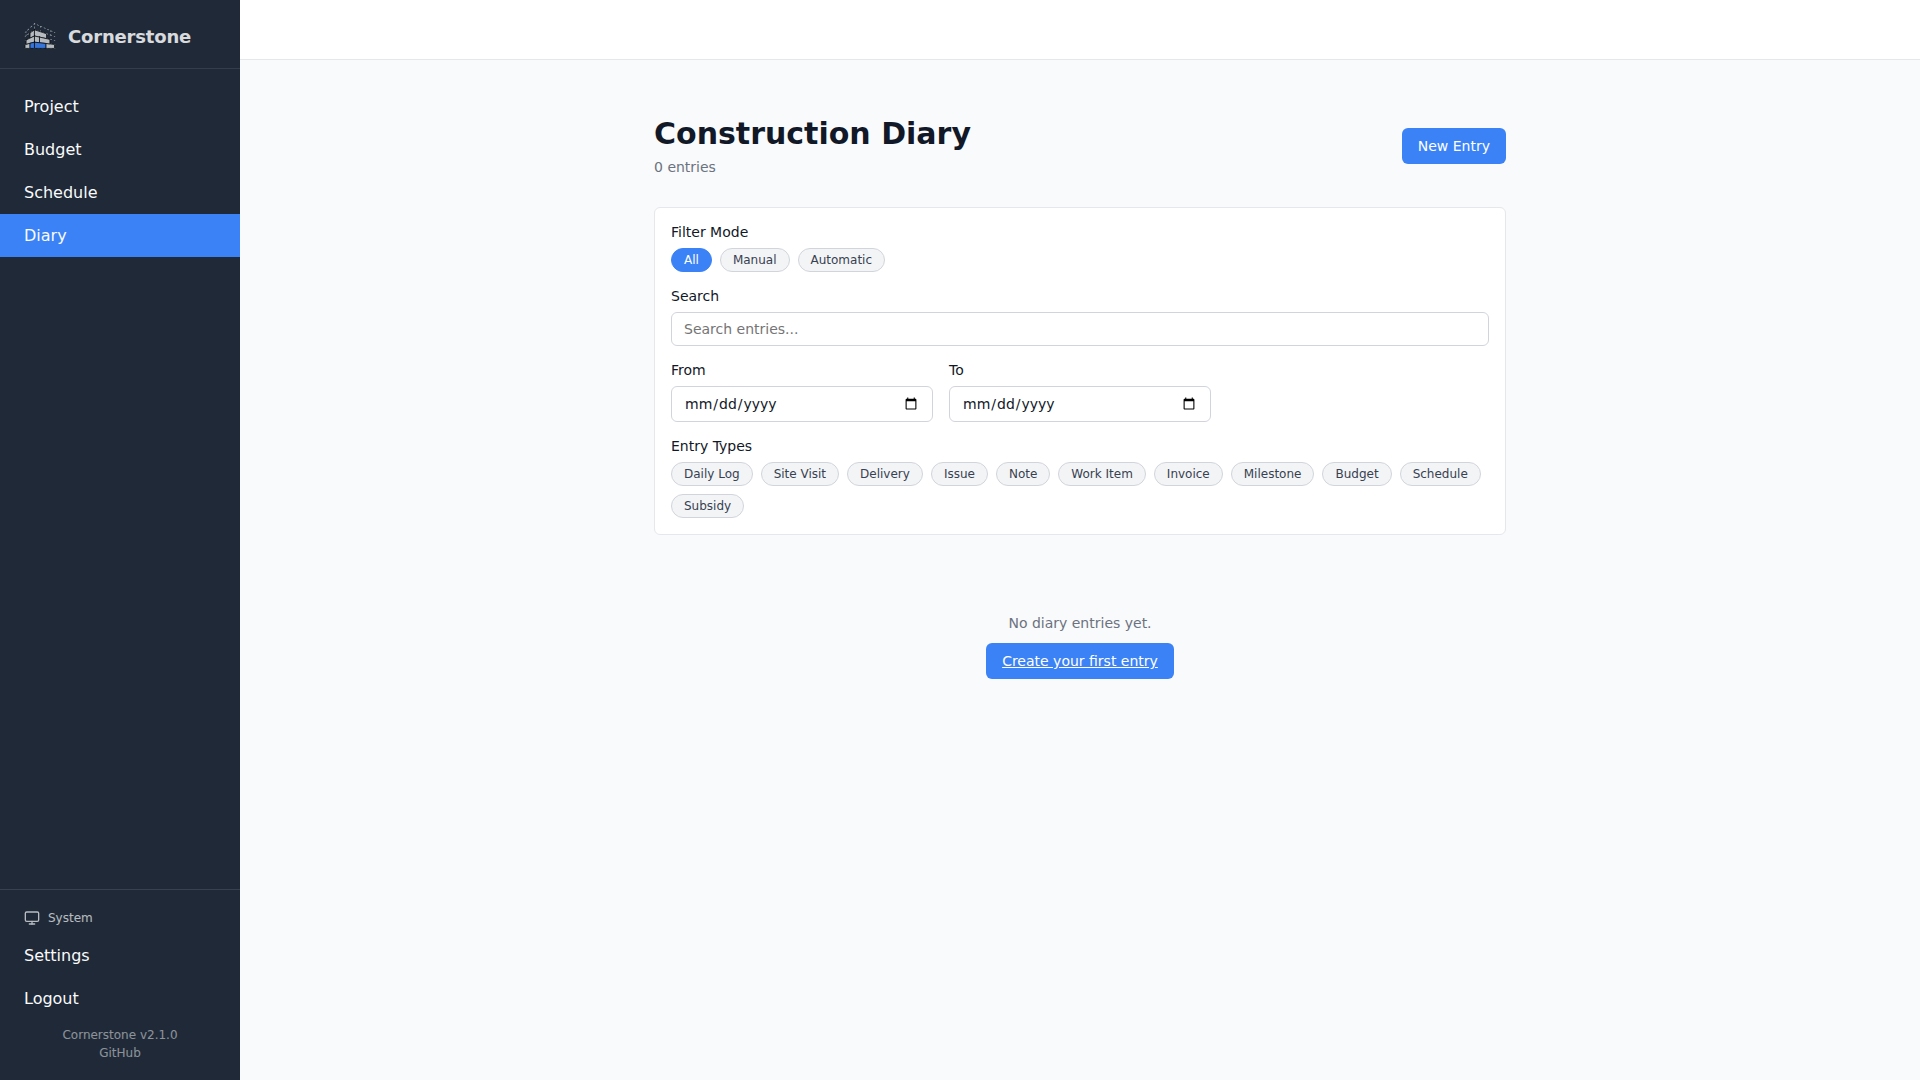Click Logout in the sidebar
This screenshot has height=1080, width=1920.
click(x=51, y=998)
